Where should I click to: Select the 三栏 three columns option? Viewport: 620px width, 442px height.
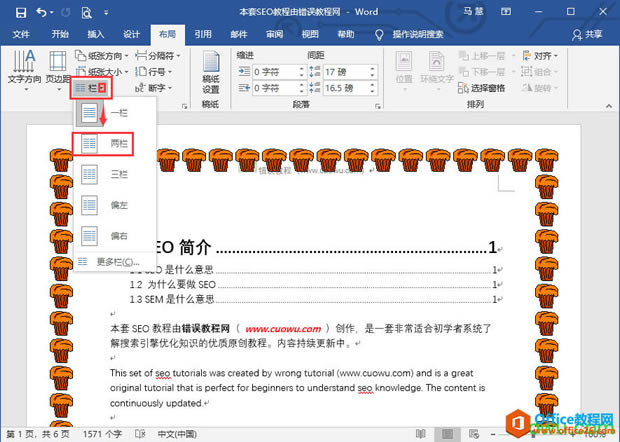[x=115, y=174]
